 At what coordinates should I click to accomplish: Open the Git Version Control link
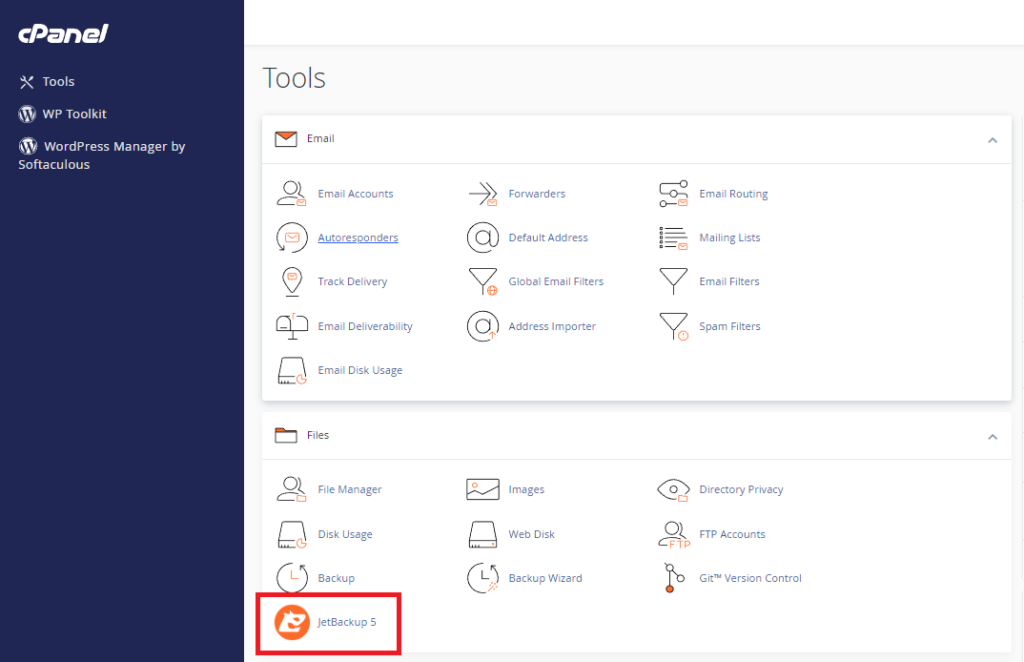point(750,578)
